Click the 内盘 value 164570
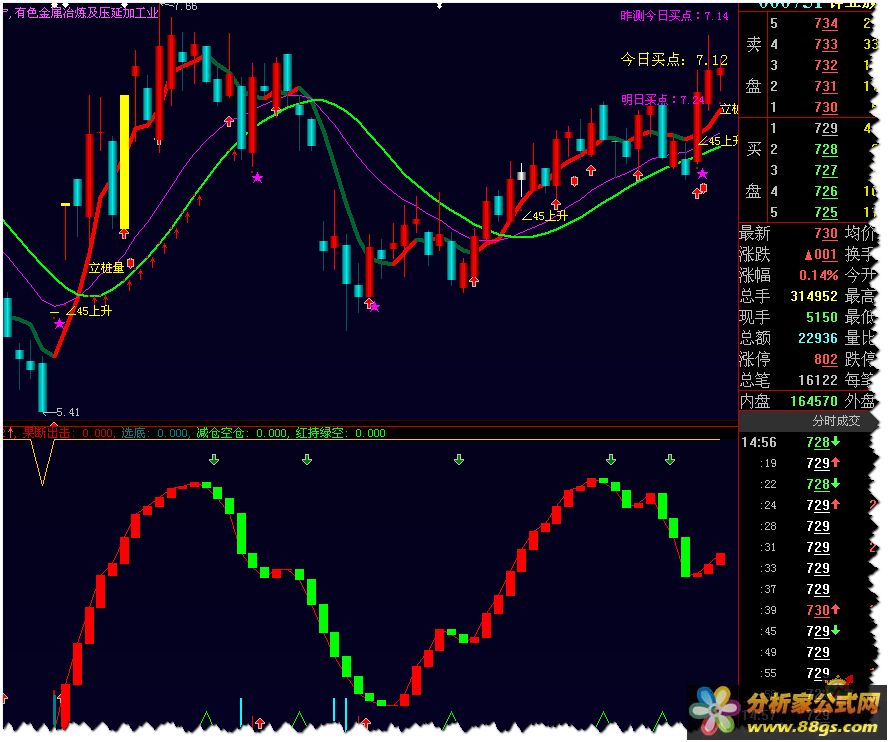 (x=814, y=401)
